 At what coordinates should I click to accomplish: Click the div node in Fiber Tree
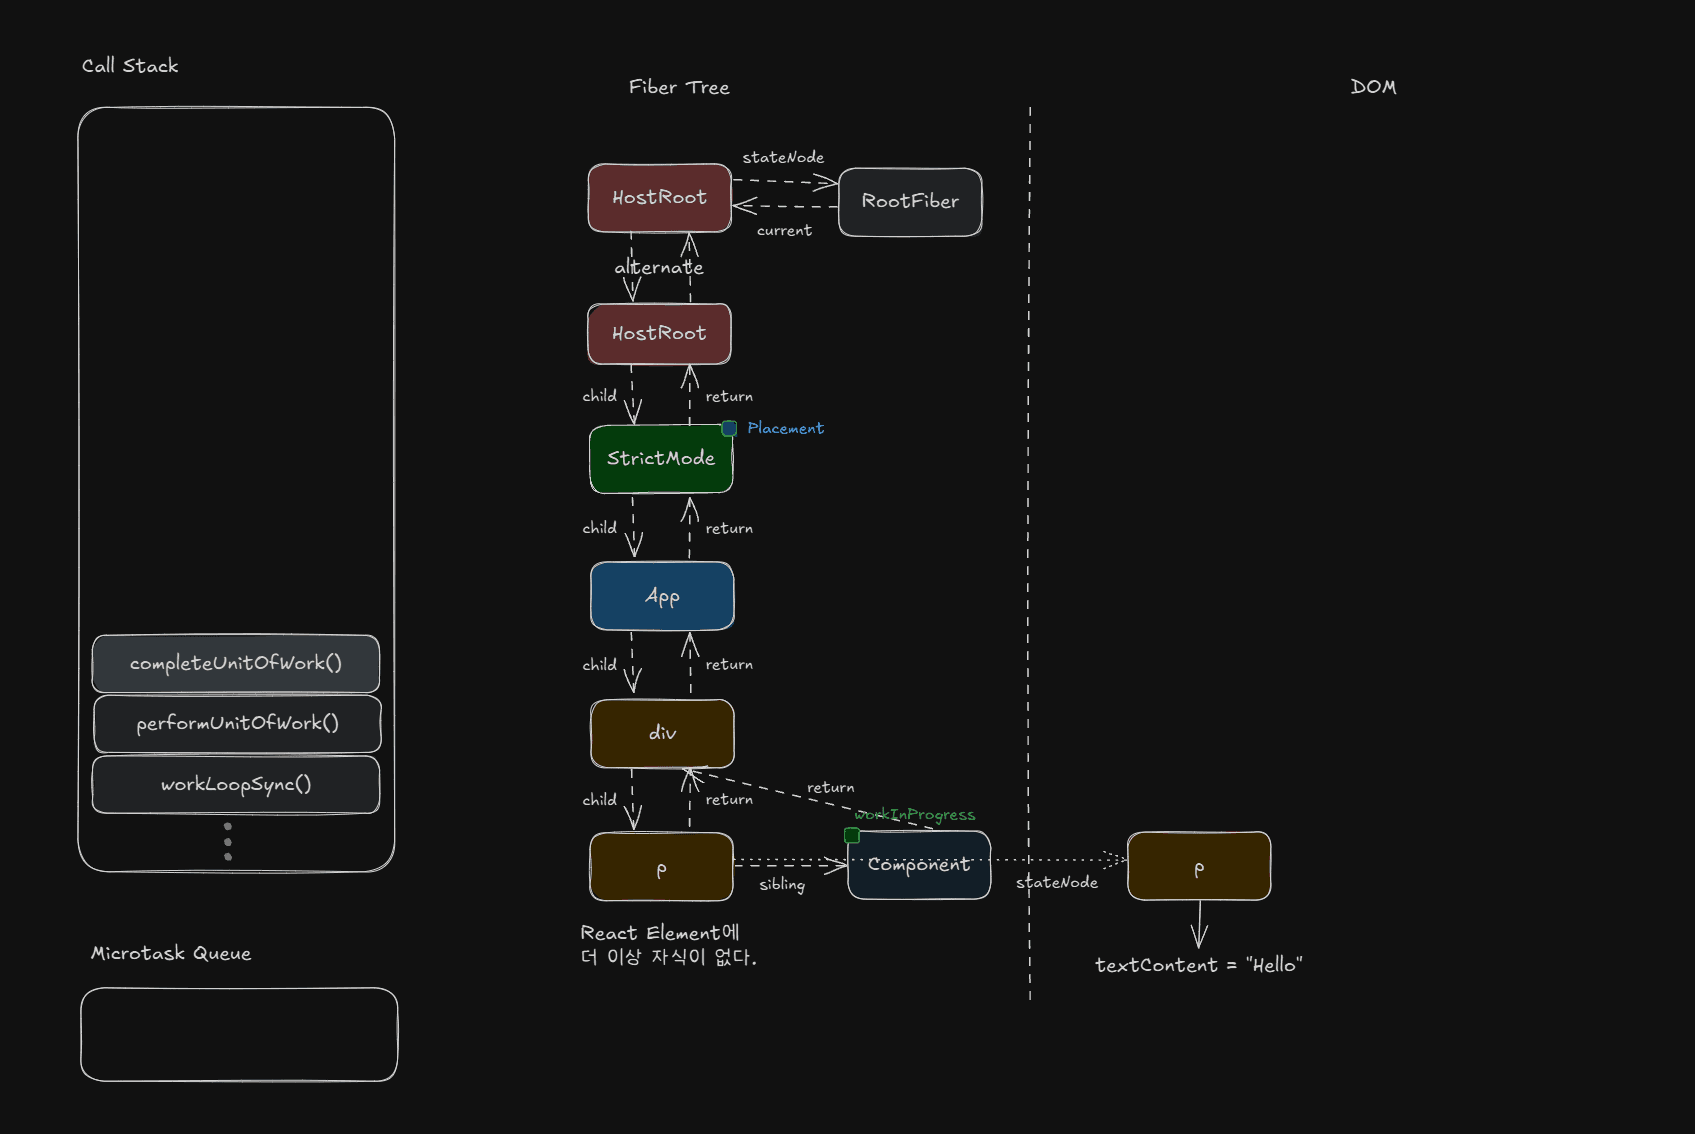click(662, 733)
